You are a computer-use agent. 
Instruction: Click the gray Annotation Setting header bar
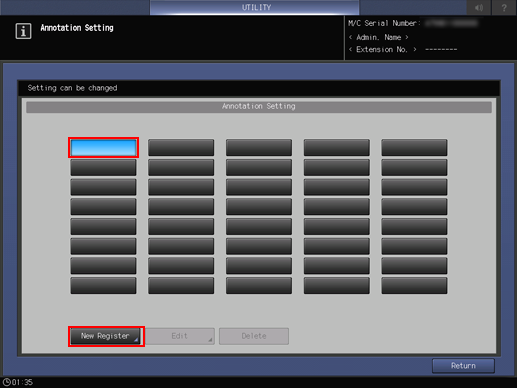pos(259,107)
